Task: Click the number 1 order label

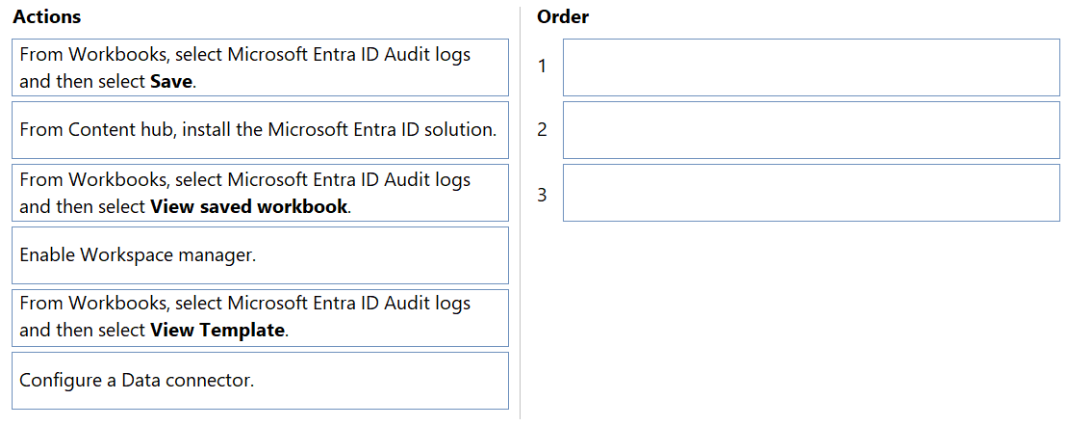Action: point(542,67)
